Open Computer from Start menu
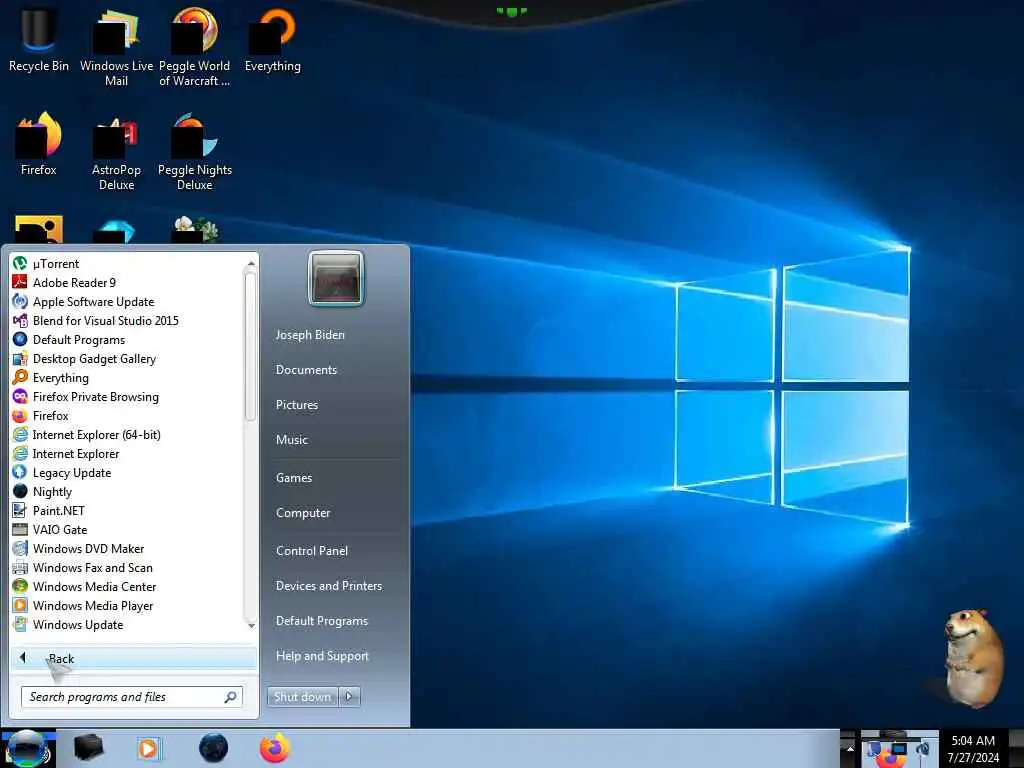The width and height of the screenshot is (1024, 768). (x=303, y=513)
